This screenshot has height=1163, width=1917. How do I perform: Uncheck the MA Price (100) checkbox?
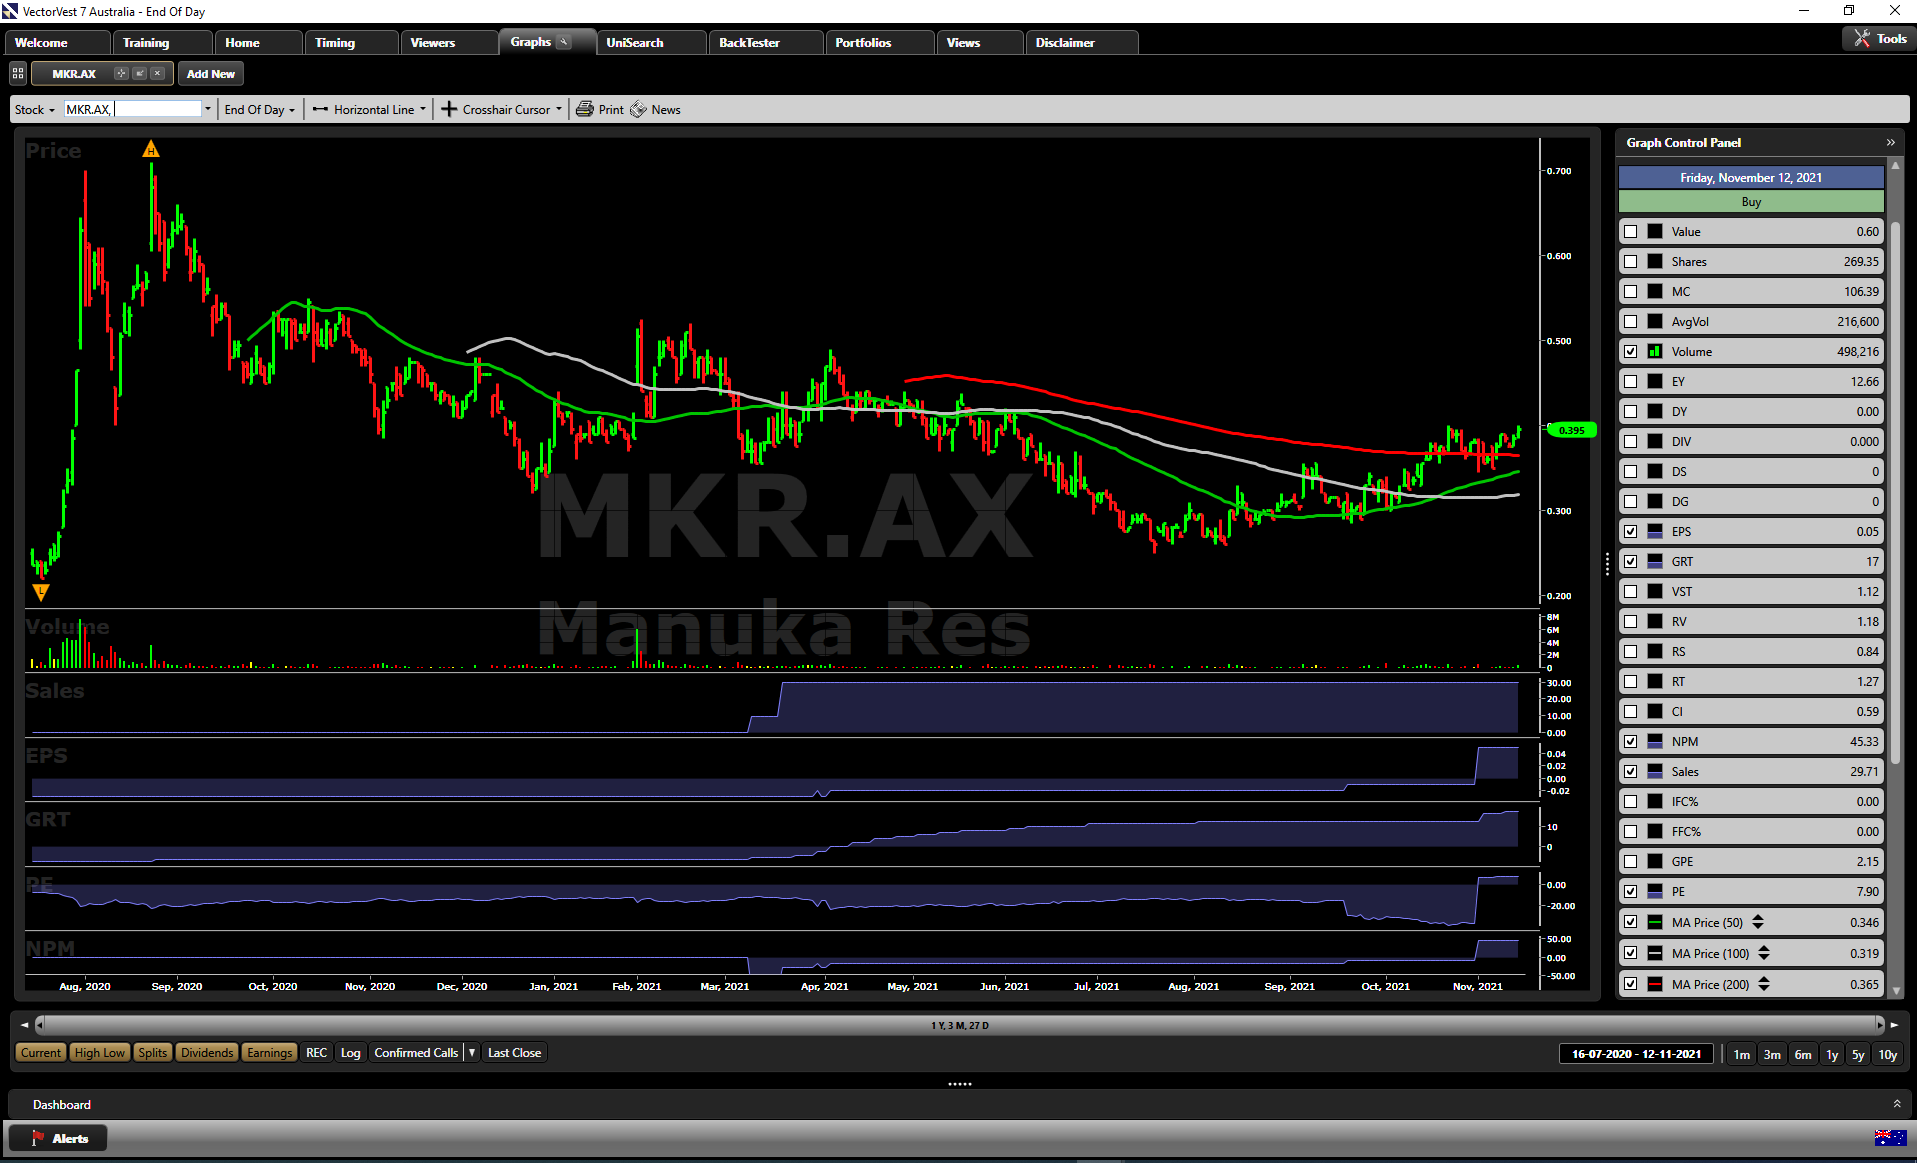(x=1631, y=954)
